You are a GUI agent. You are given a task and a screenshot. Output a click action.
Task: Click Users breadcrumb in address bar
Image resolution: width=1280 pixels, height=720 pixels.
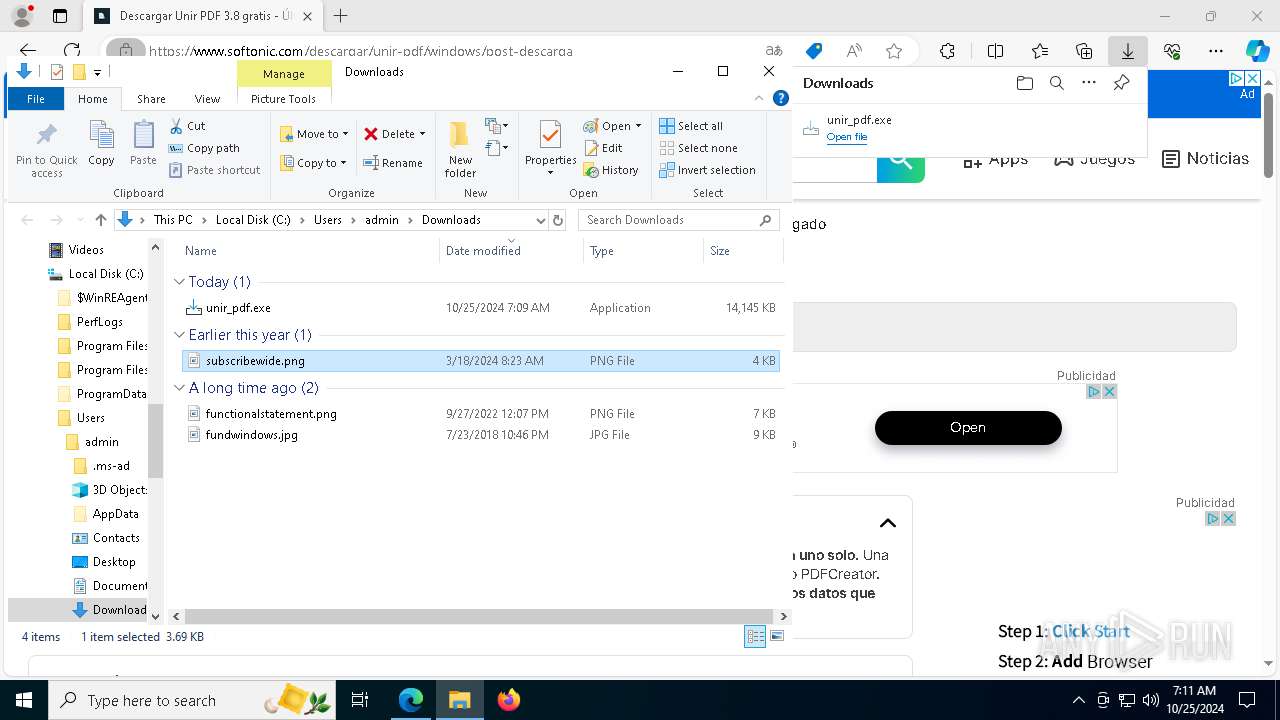pyautogui.click(x=328, y=220)
